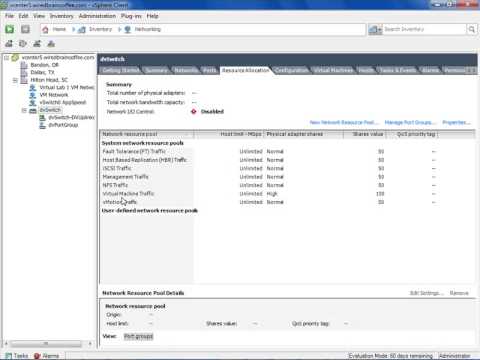Click the second icon in the second toolbar row
480x360 pixels.
23,44
